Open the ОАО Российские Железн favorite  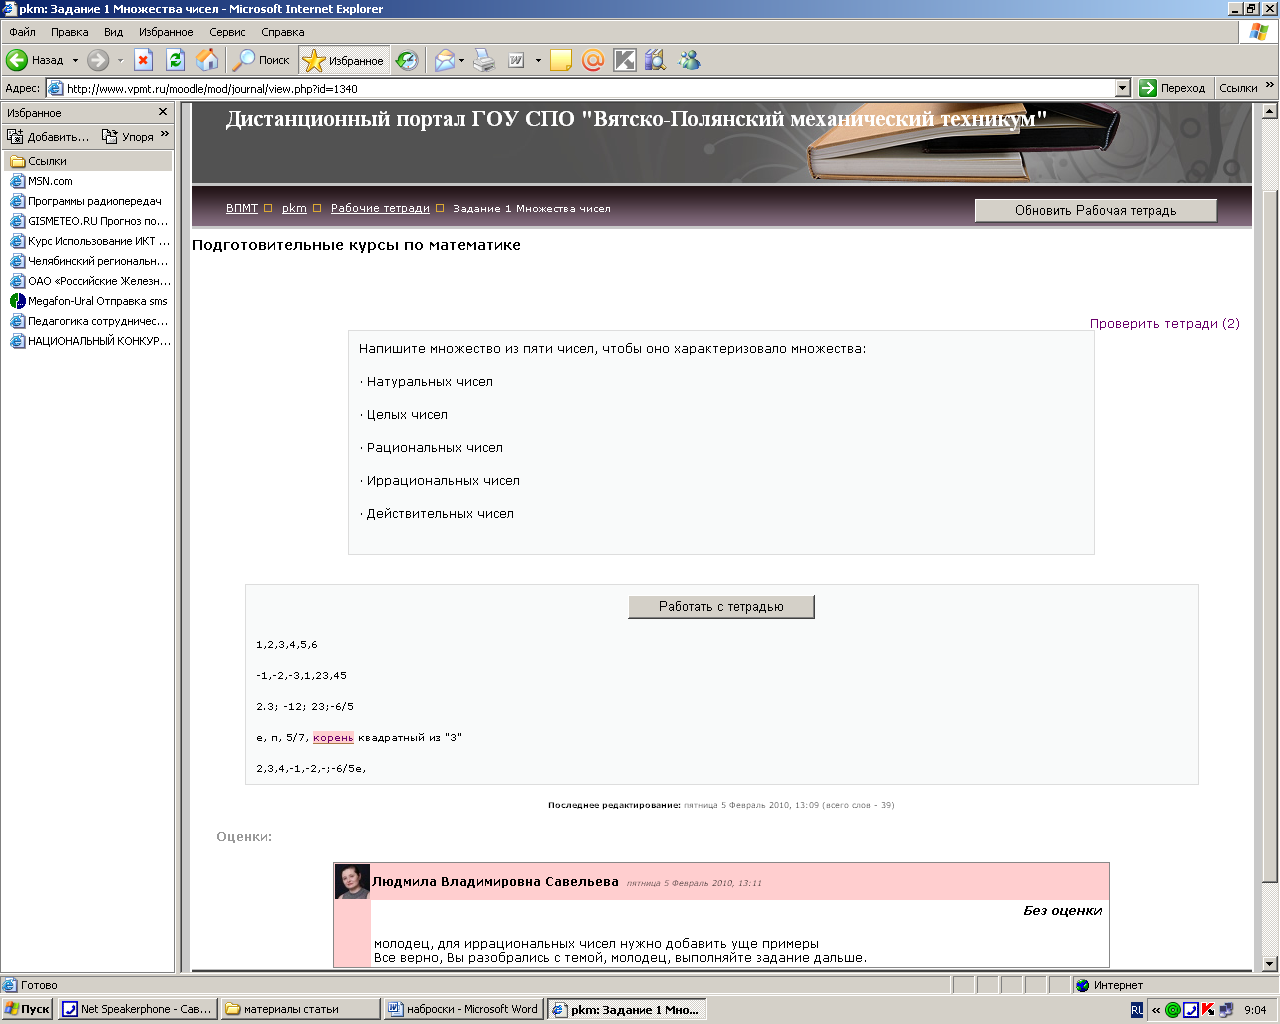(90, 281)
